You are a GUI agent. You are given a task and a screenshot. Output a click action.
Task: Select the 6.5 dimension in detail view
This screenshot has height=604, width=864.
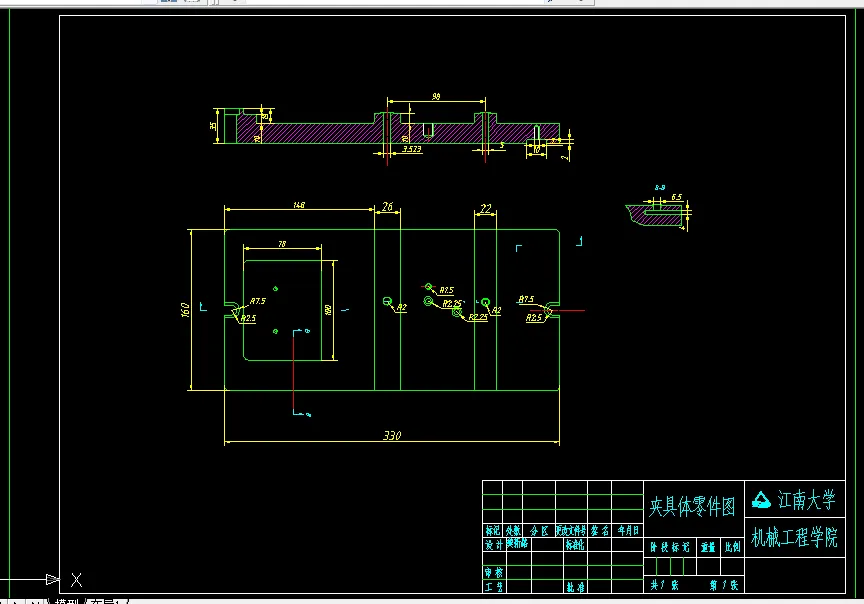676,197
